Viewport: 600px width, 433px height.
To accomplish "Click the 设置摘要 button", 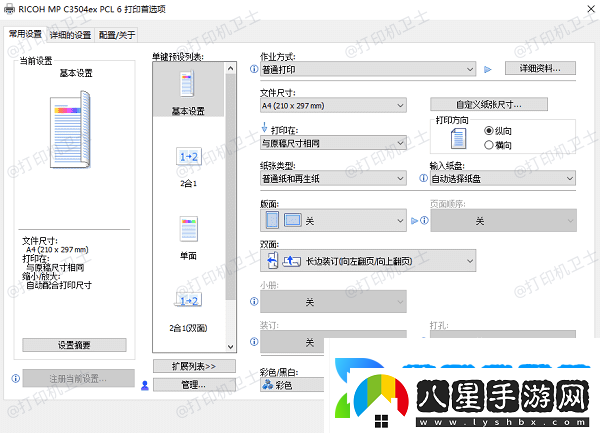I will (74, 345).
